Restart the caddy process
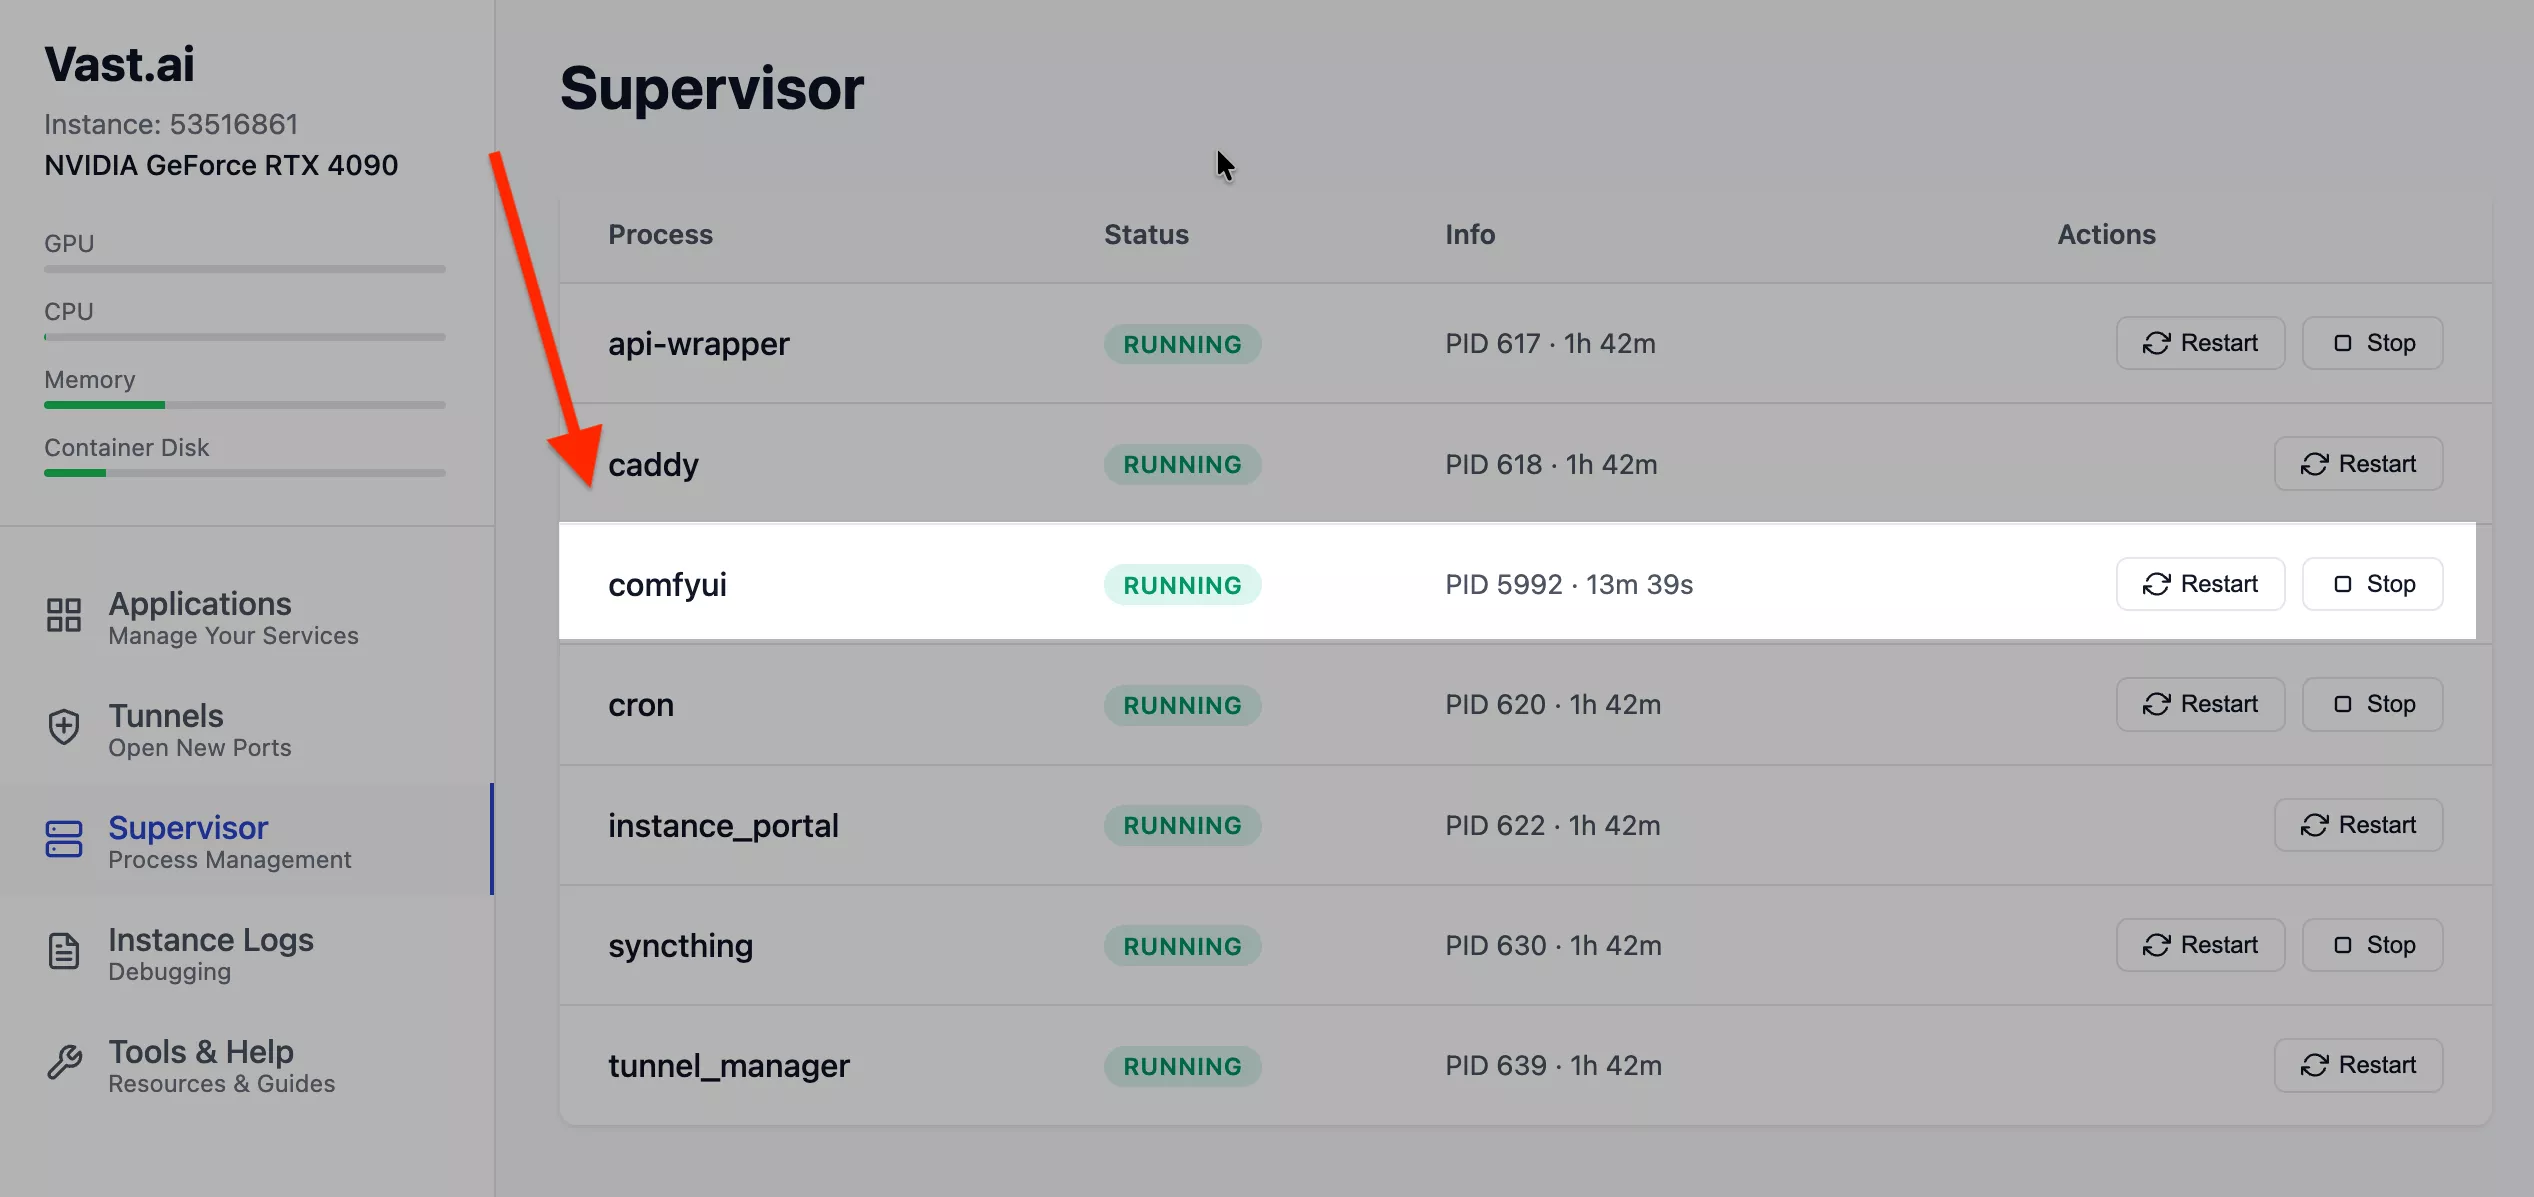The width and height of the screenshot is (2534, 1197). (2358, 464)
